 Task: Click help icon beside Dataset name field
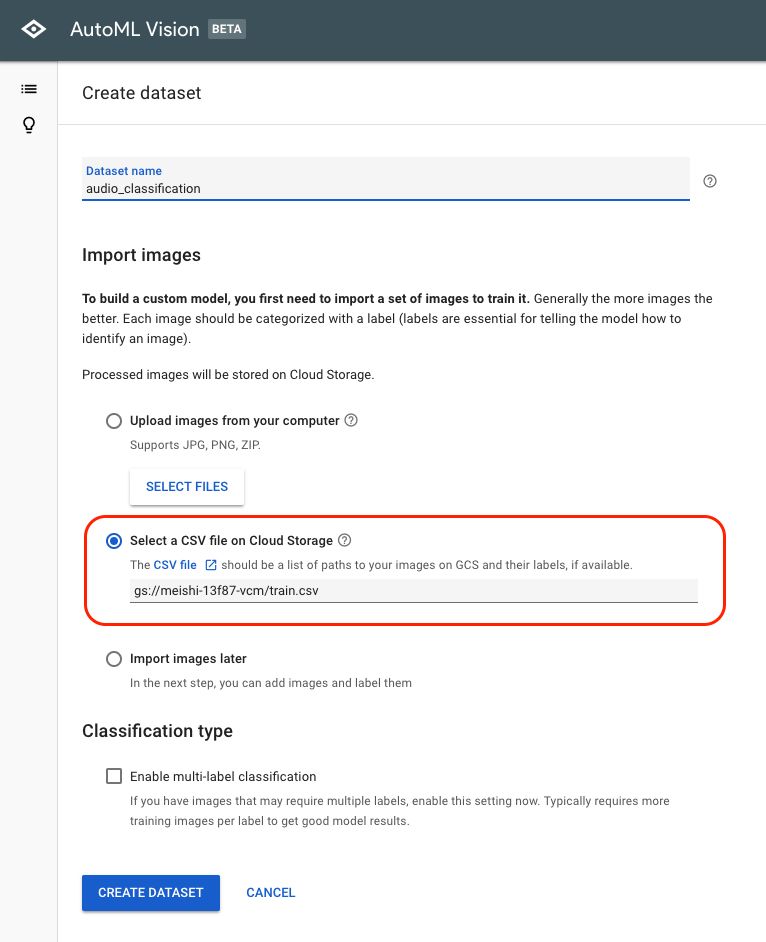(710, 181)
